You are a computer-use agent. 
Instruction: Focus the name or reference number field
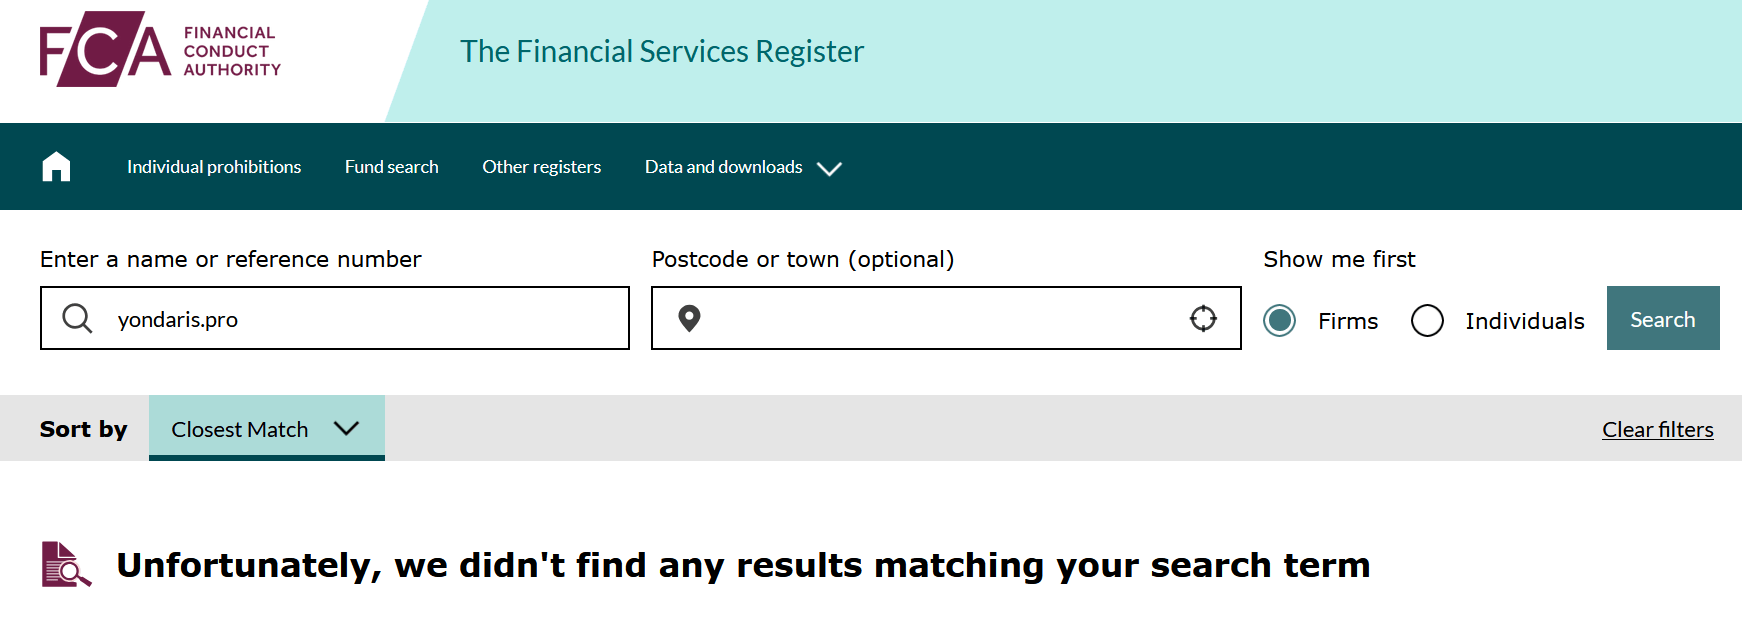[335, 318]
